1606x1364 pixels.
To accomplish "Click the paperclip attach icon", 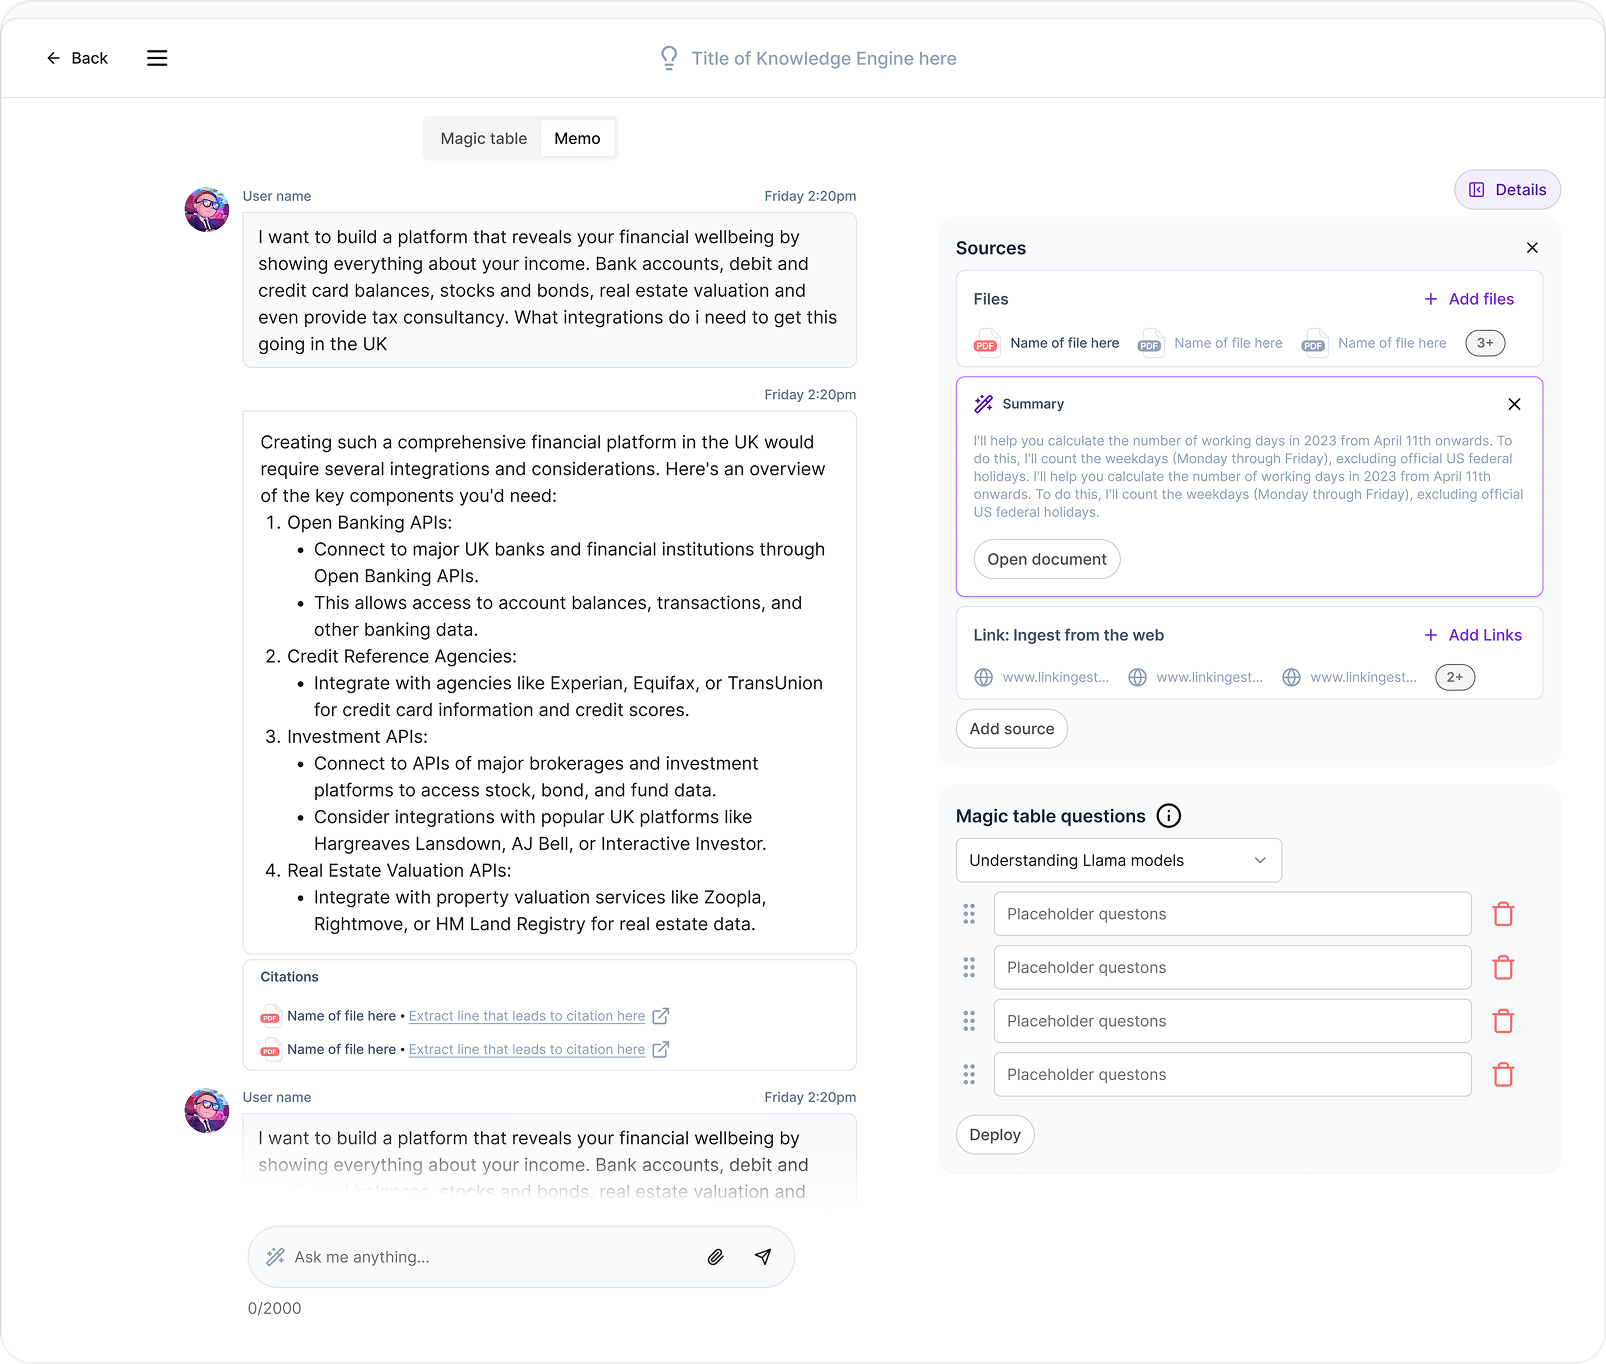I will click(715, 1257).
